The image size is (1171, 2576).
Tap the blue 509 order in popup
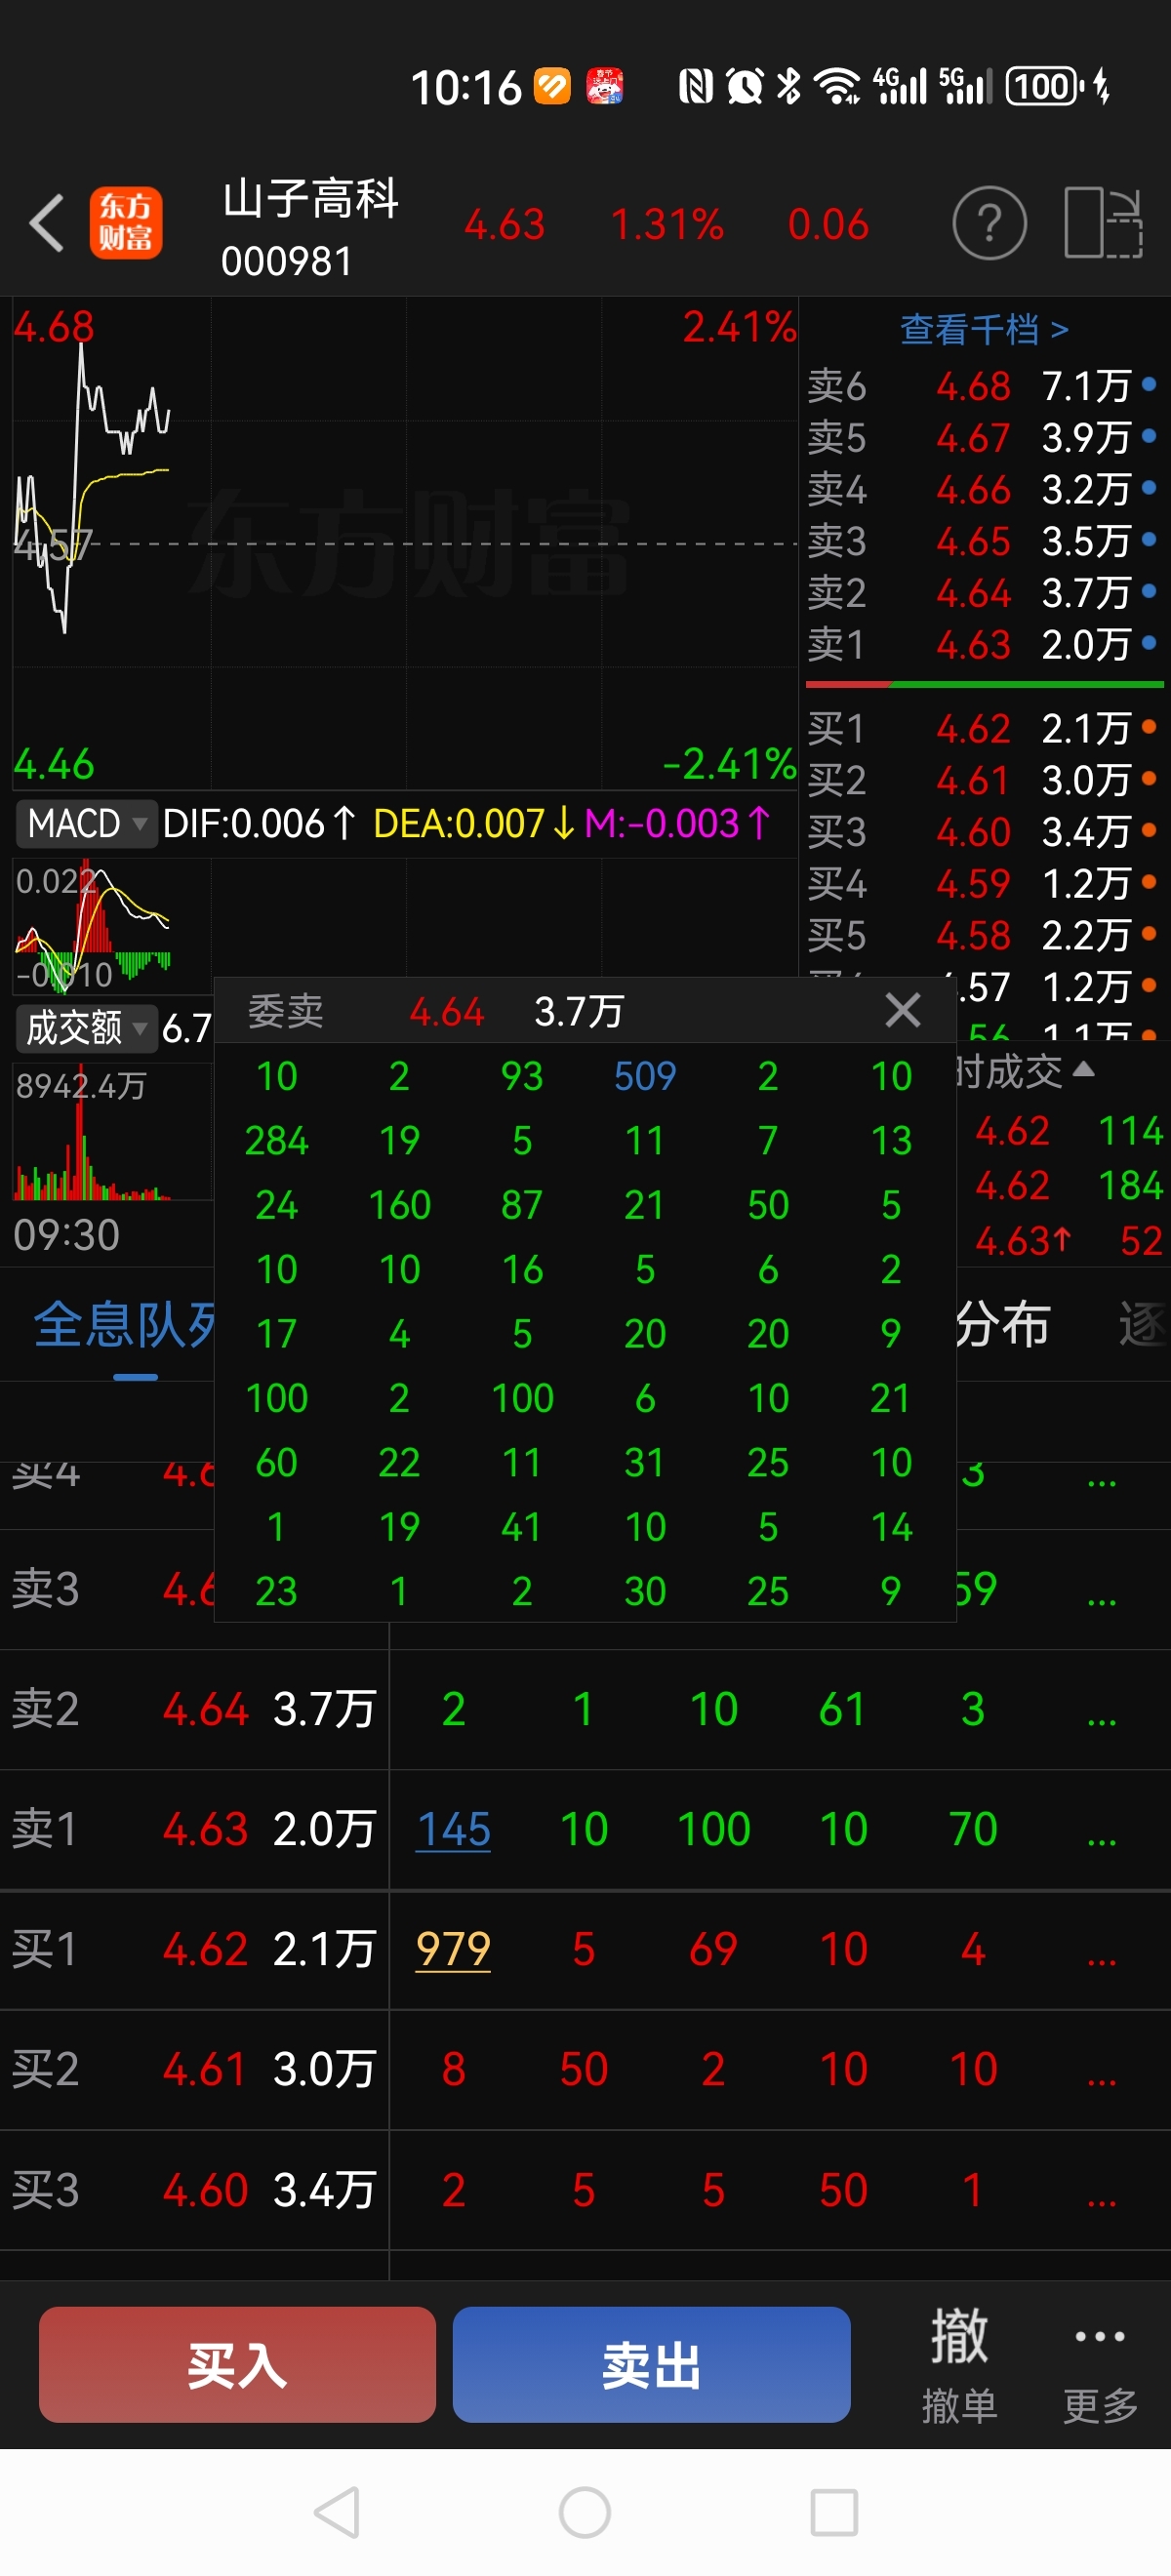pos(645,1077)
